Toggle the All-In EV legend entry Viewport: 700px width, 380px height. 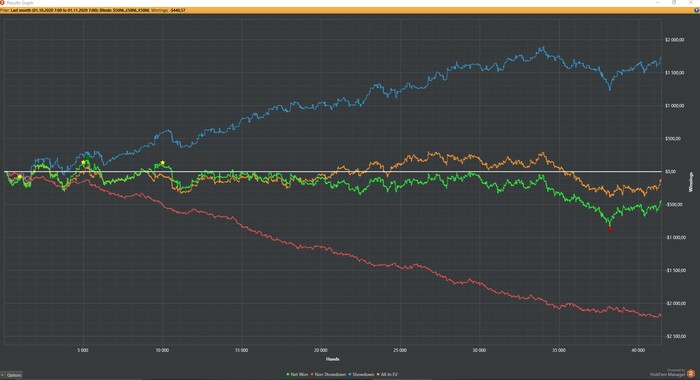(388, 375)
